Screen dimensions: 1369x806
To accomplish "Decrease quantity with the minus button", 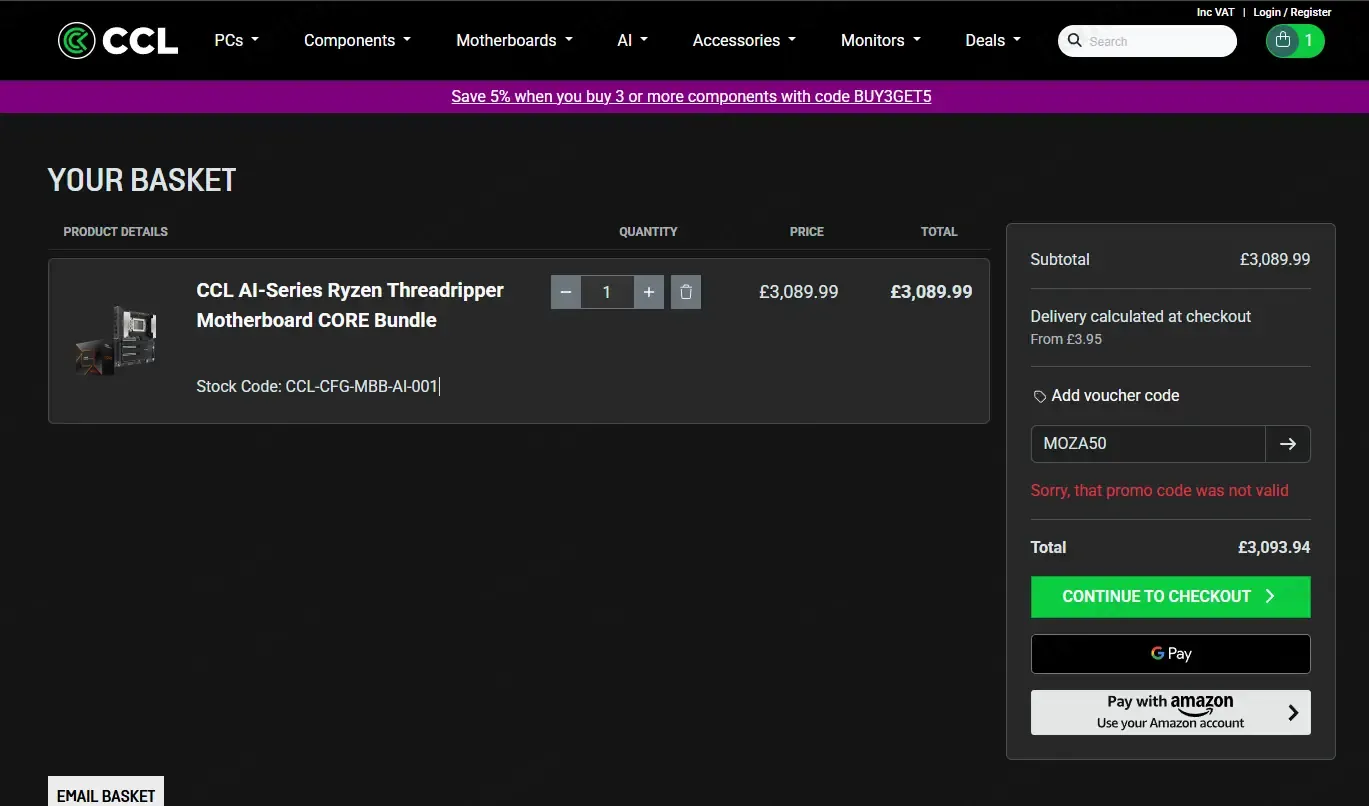I will click(565, 292).
